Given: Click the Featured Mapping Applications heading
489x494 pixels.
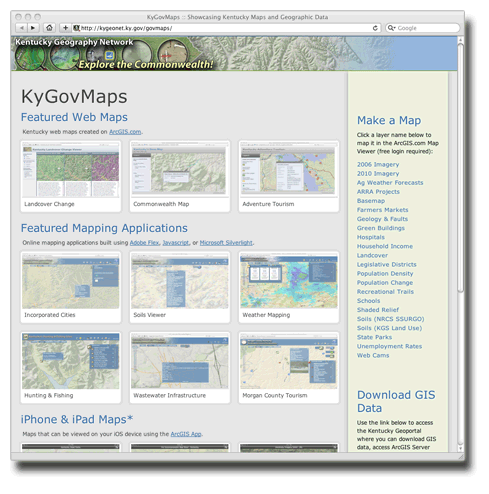Looking at the screenshot, I should 104,228.
